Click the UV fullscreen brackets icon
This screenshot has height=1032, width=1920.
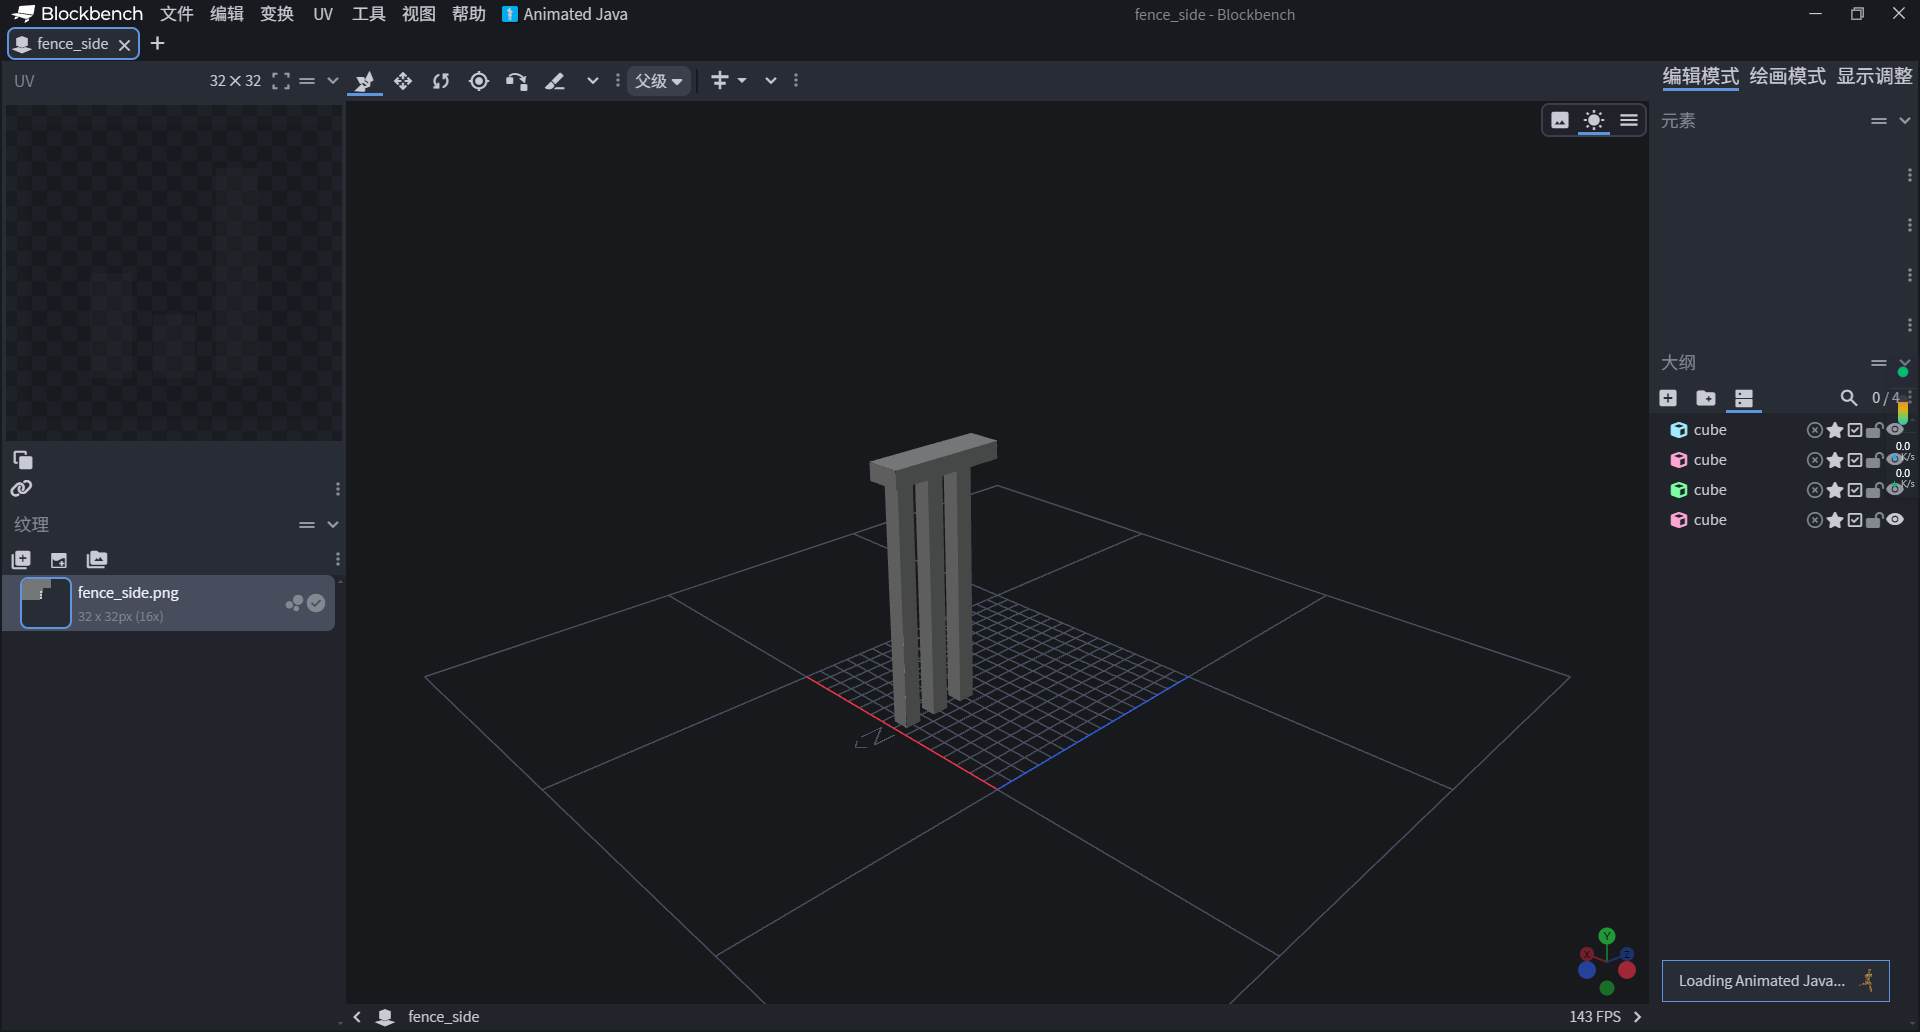coord(281,81)
